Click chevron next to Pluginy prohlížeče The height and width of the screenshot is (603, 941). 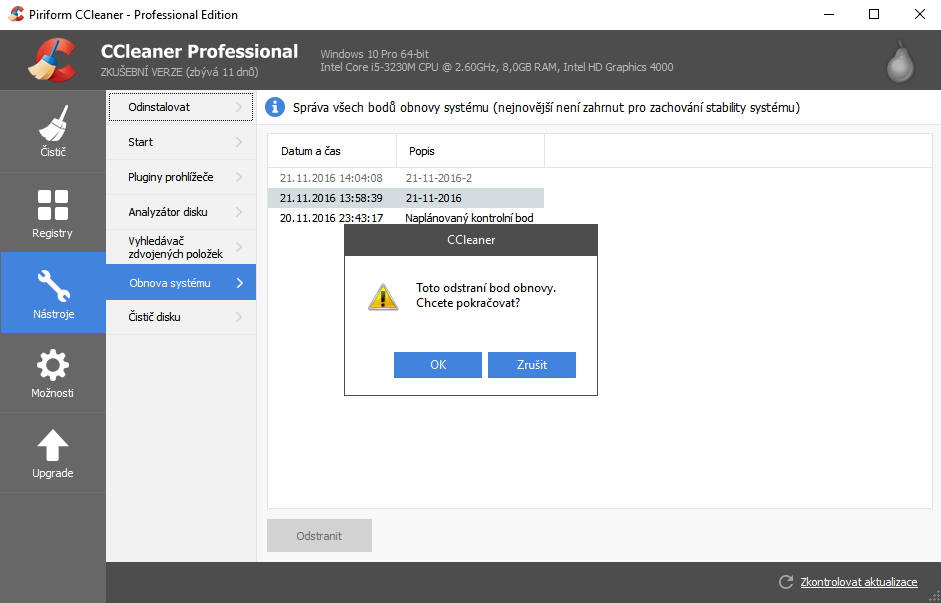239,177
